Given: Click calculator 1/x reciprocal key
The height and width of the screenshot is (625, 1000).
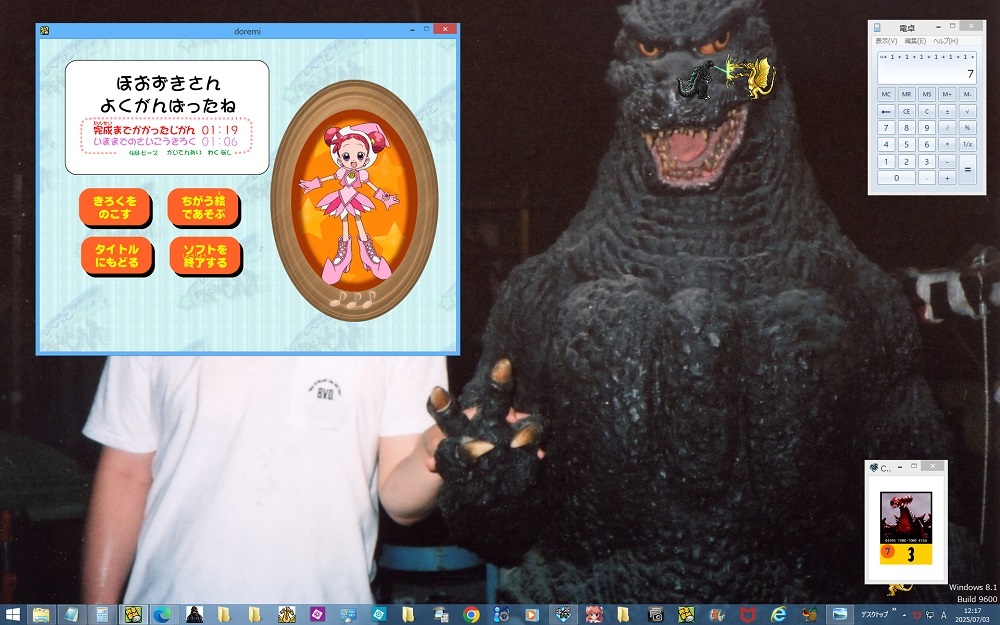Looking at the screenshot, I should pos(967,145).
